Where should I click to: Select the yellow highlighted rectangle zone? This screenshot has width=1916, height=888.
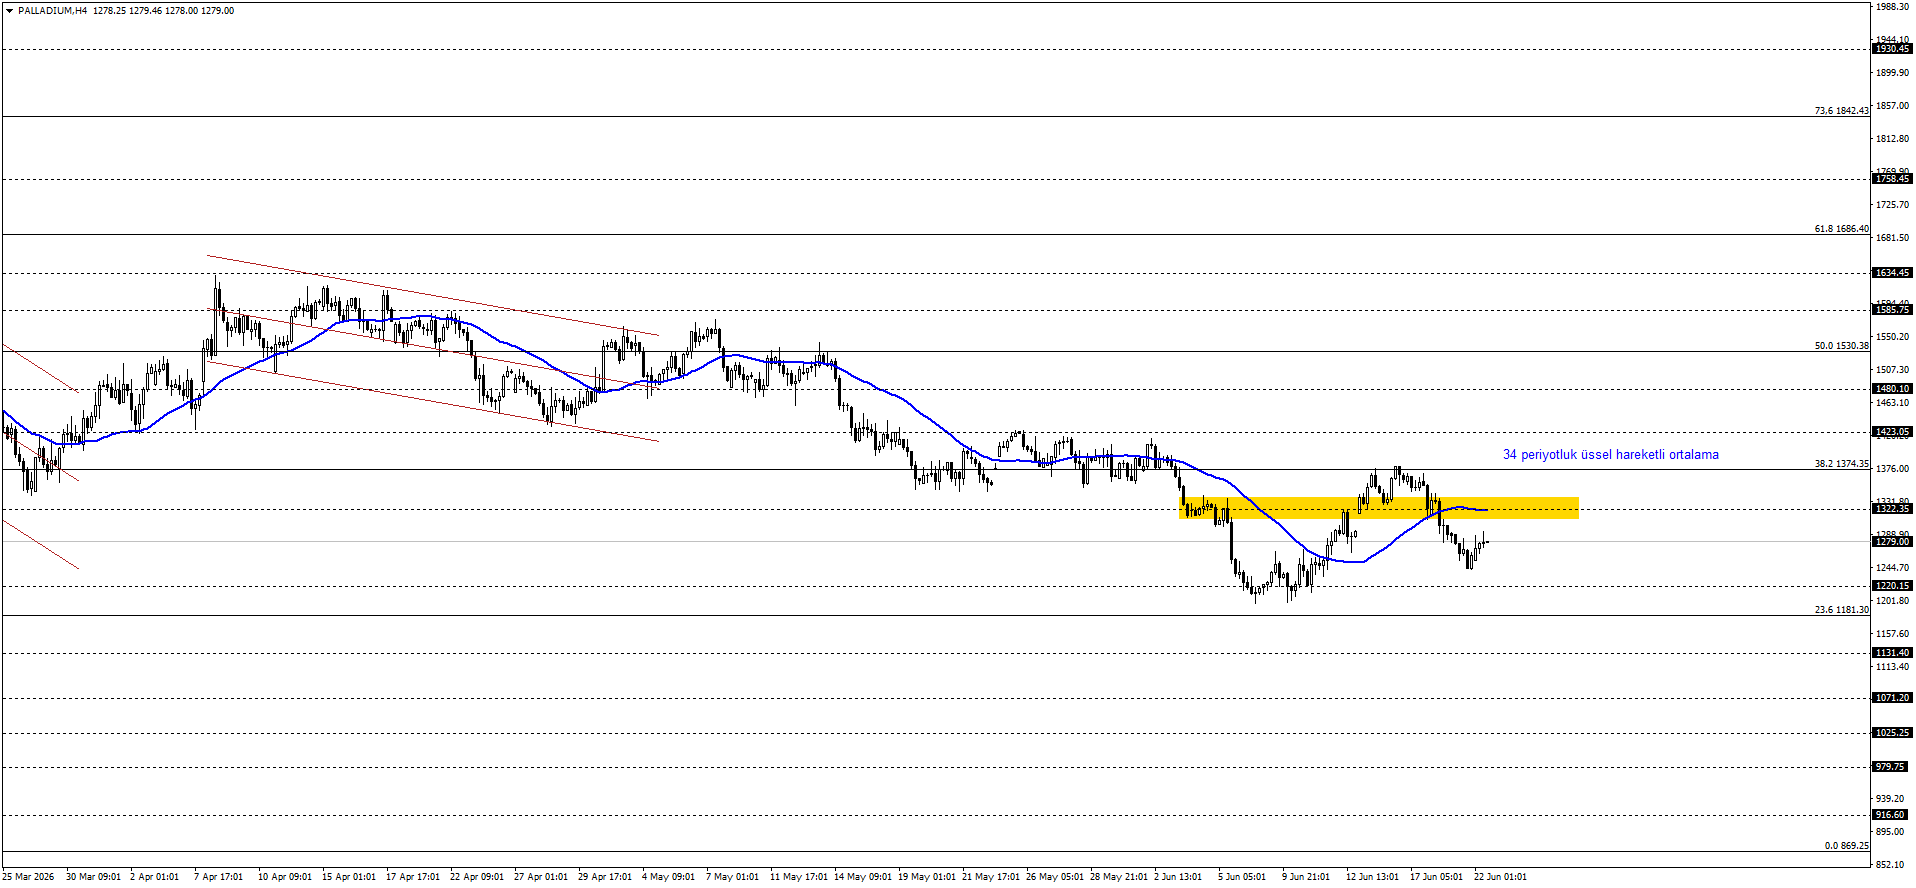[x=1379, y=508]
